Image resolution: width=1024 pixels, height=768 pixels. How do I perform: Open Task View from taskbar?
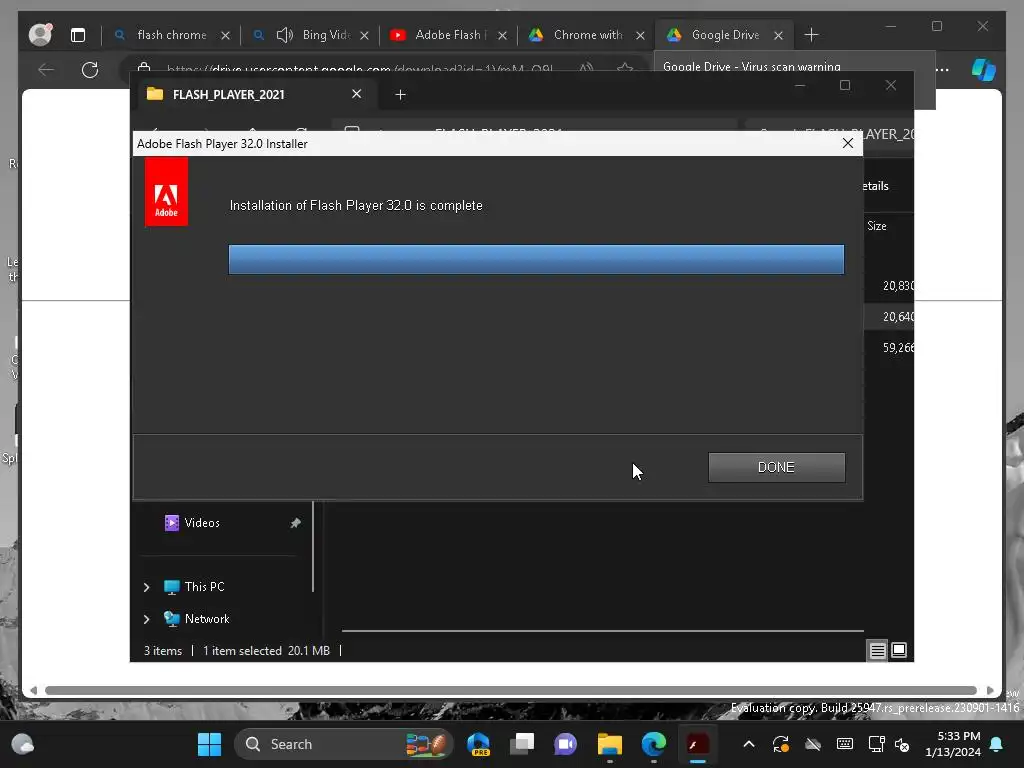(522, 744)
